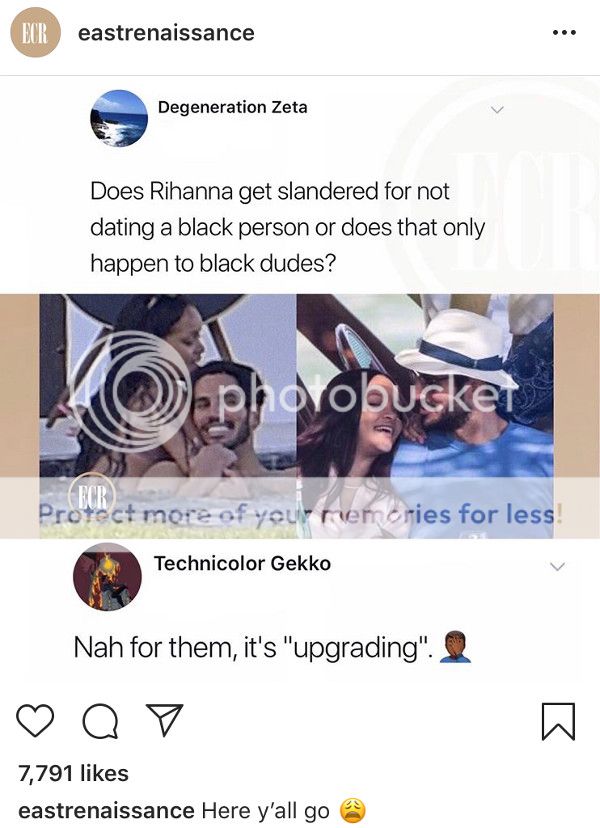Open the three-dot options menu
Image resolution: width=600 pixels, height=828 pixels.
click(x=564, y=33)
